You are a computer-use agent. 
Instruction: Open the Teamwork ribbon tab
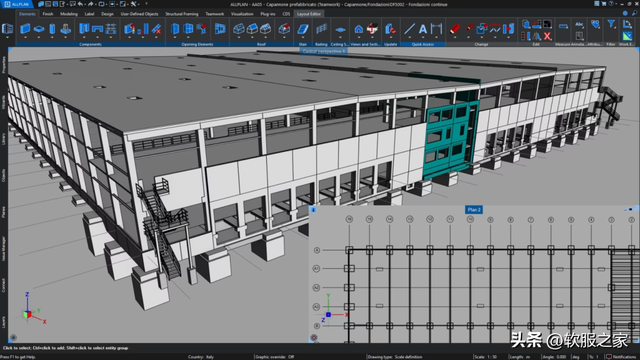(215, 14)
